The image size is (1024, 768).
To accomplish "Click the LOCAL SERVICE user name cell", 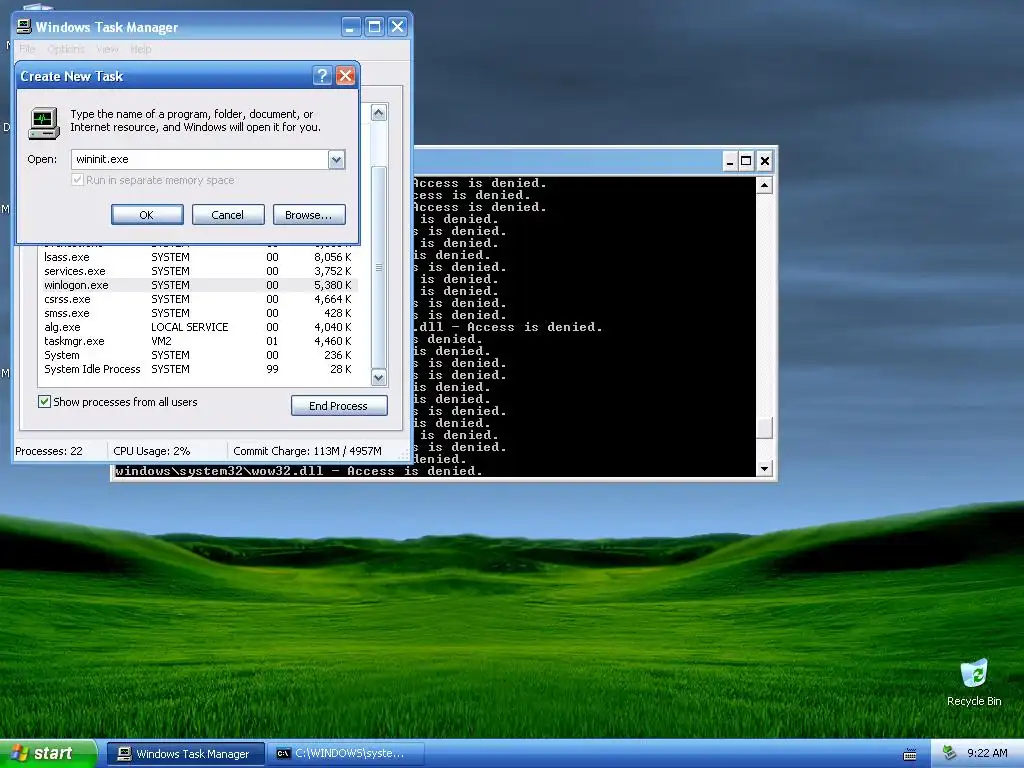I will pyautogui.click(x=190, y=327).
